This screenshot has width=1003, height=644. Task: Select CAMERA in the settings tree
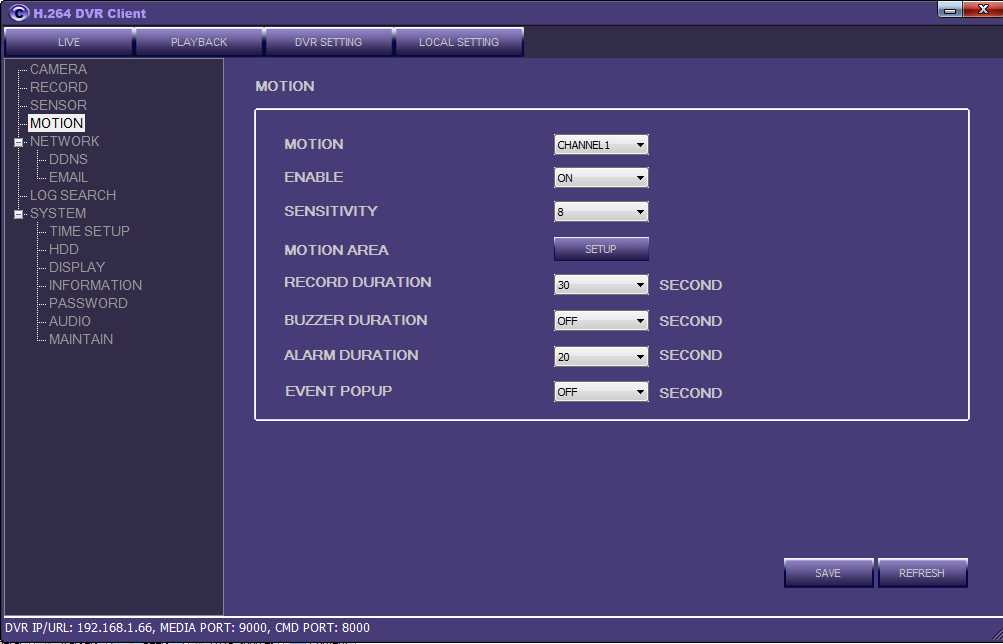[x=58, y=69]
